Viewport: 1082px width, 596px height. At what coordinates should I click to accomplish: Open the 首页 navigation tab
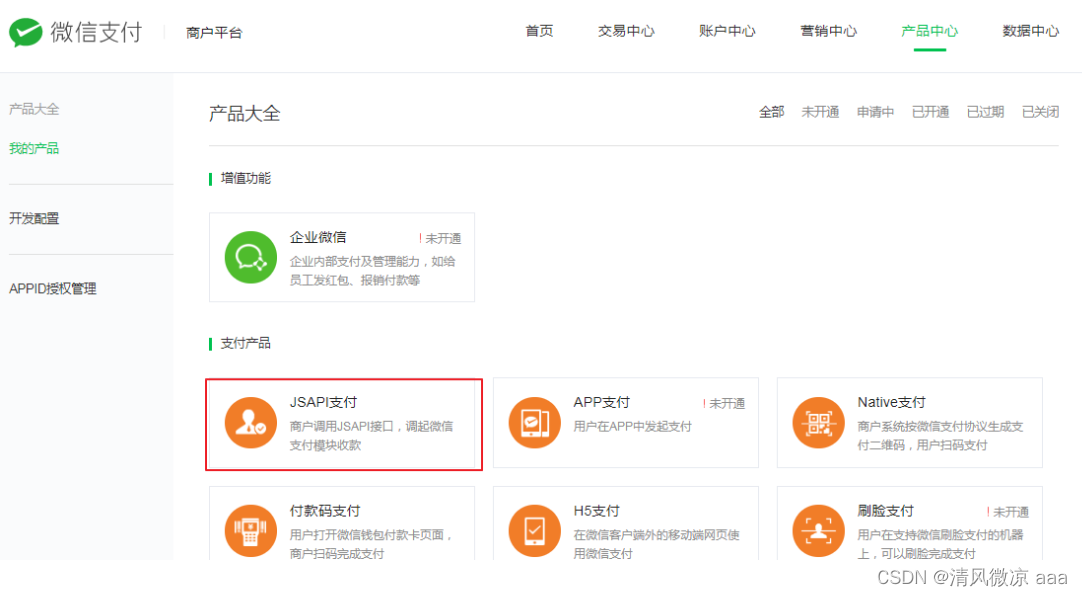[x=539, y=31]
